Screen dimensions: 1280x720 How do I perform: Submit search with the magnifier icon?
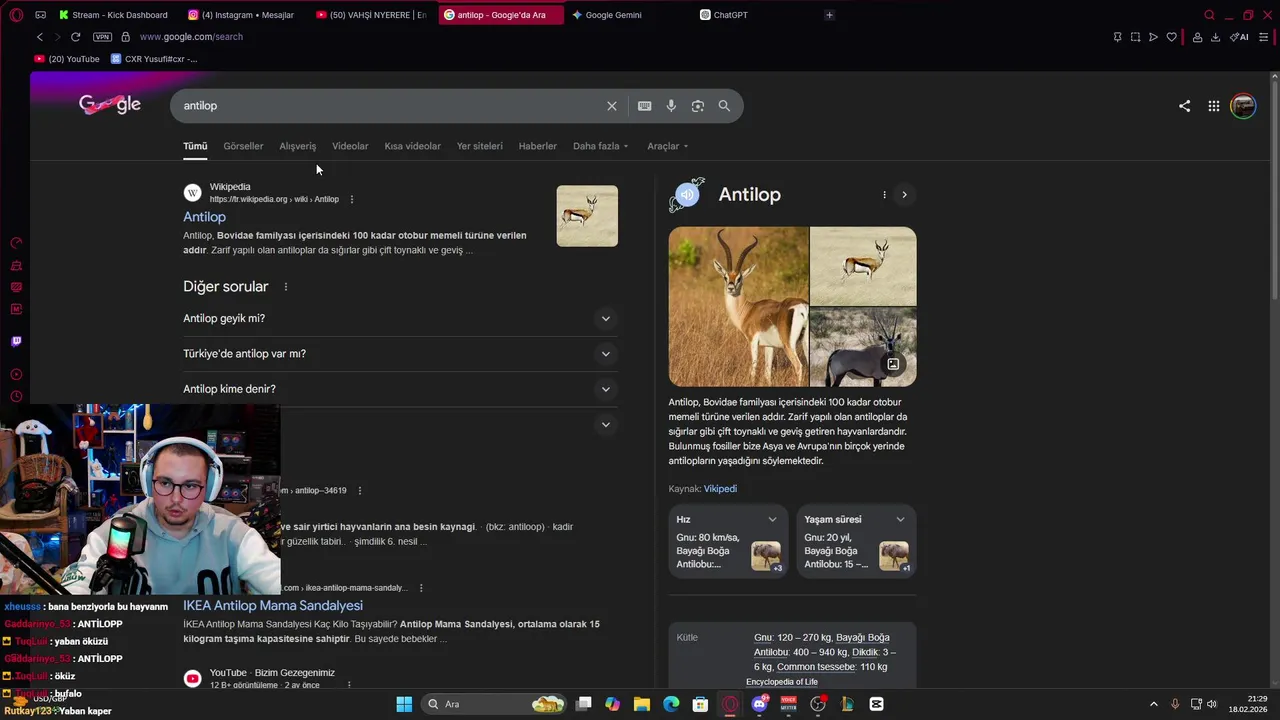click(724, 106)
